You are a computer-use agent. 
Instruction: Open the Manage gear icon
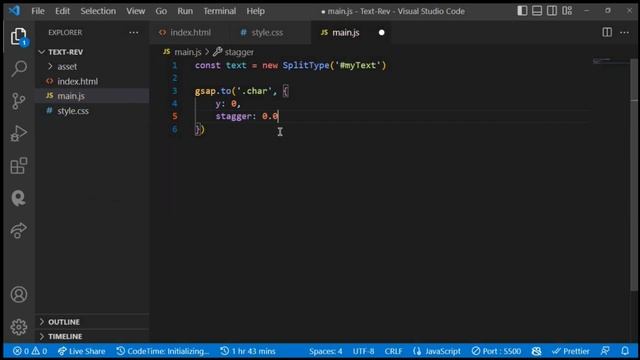pyautogui.click(x=19, y=327)
